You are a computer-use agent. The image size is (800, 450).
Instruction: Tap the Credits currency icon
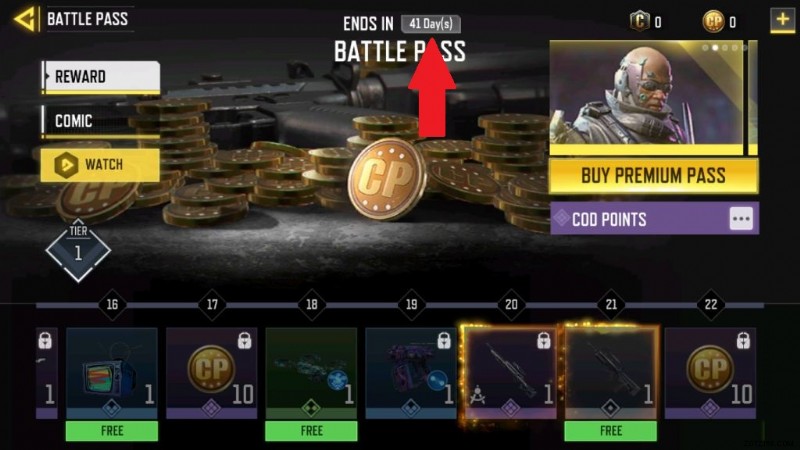coord(639,21)
